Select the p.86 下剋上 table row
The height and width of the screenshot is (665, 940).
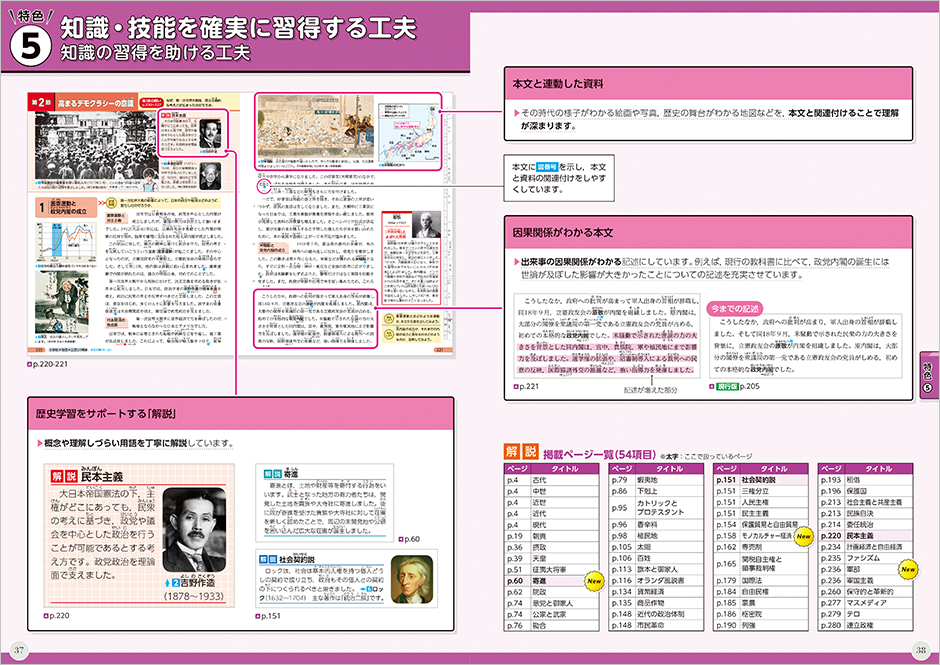tap(656, 491)
